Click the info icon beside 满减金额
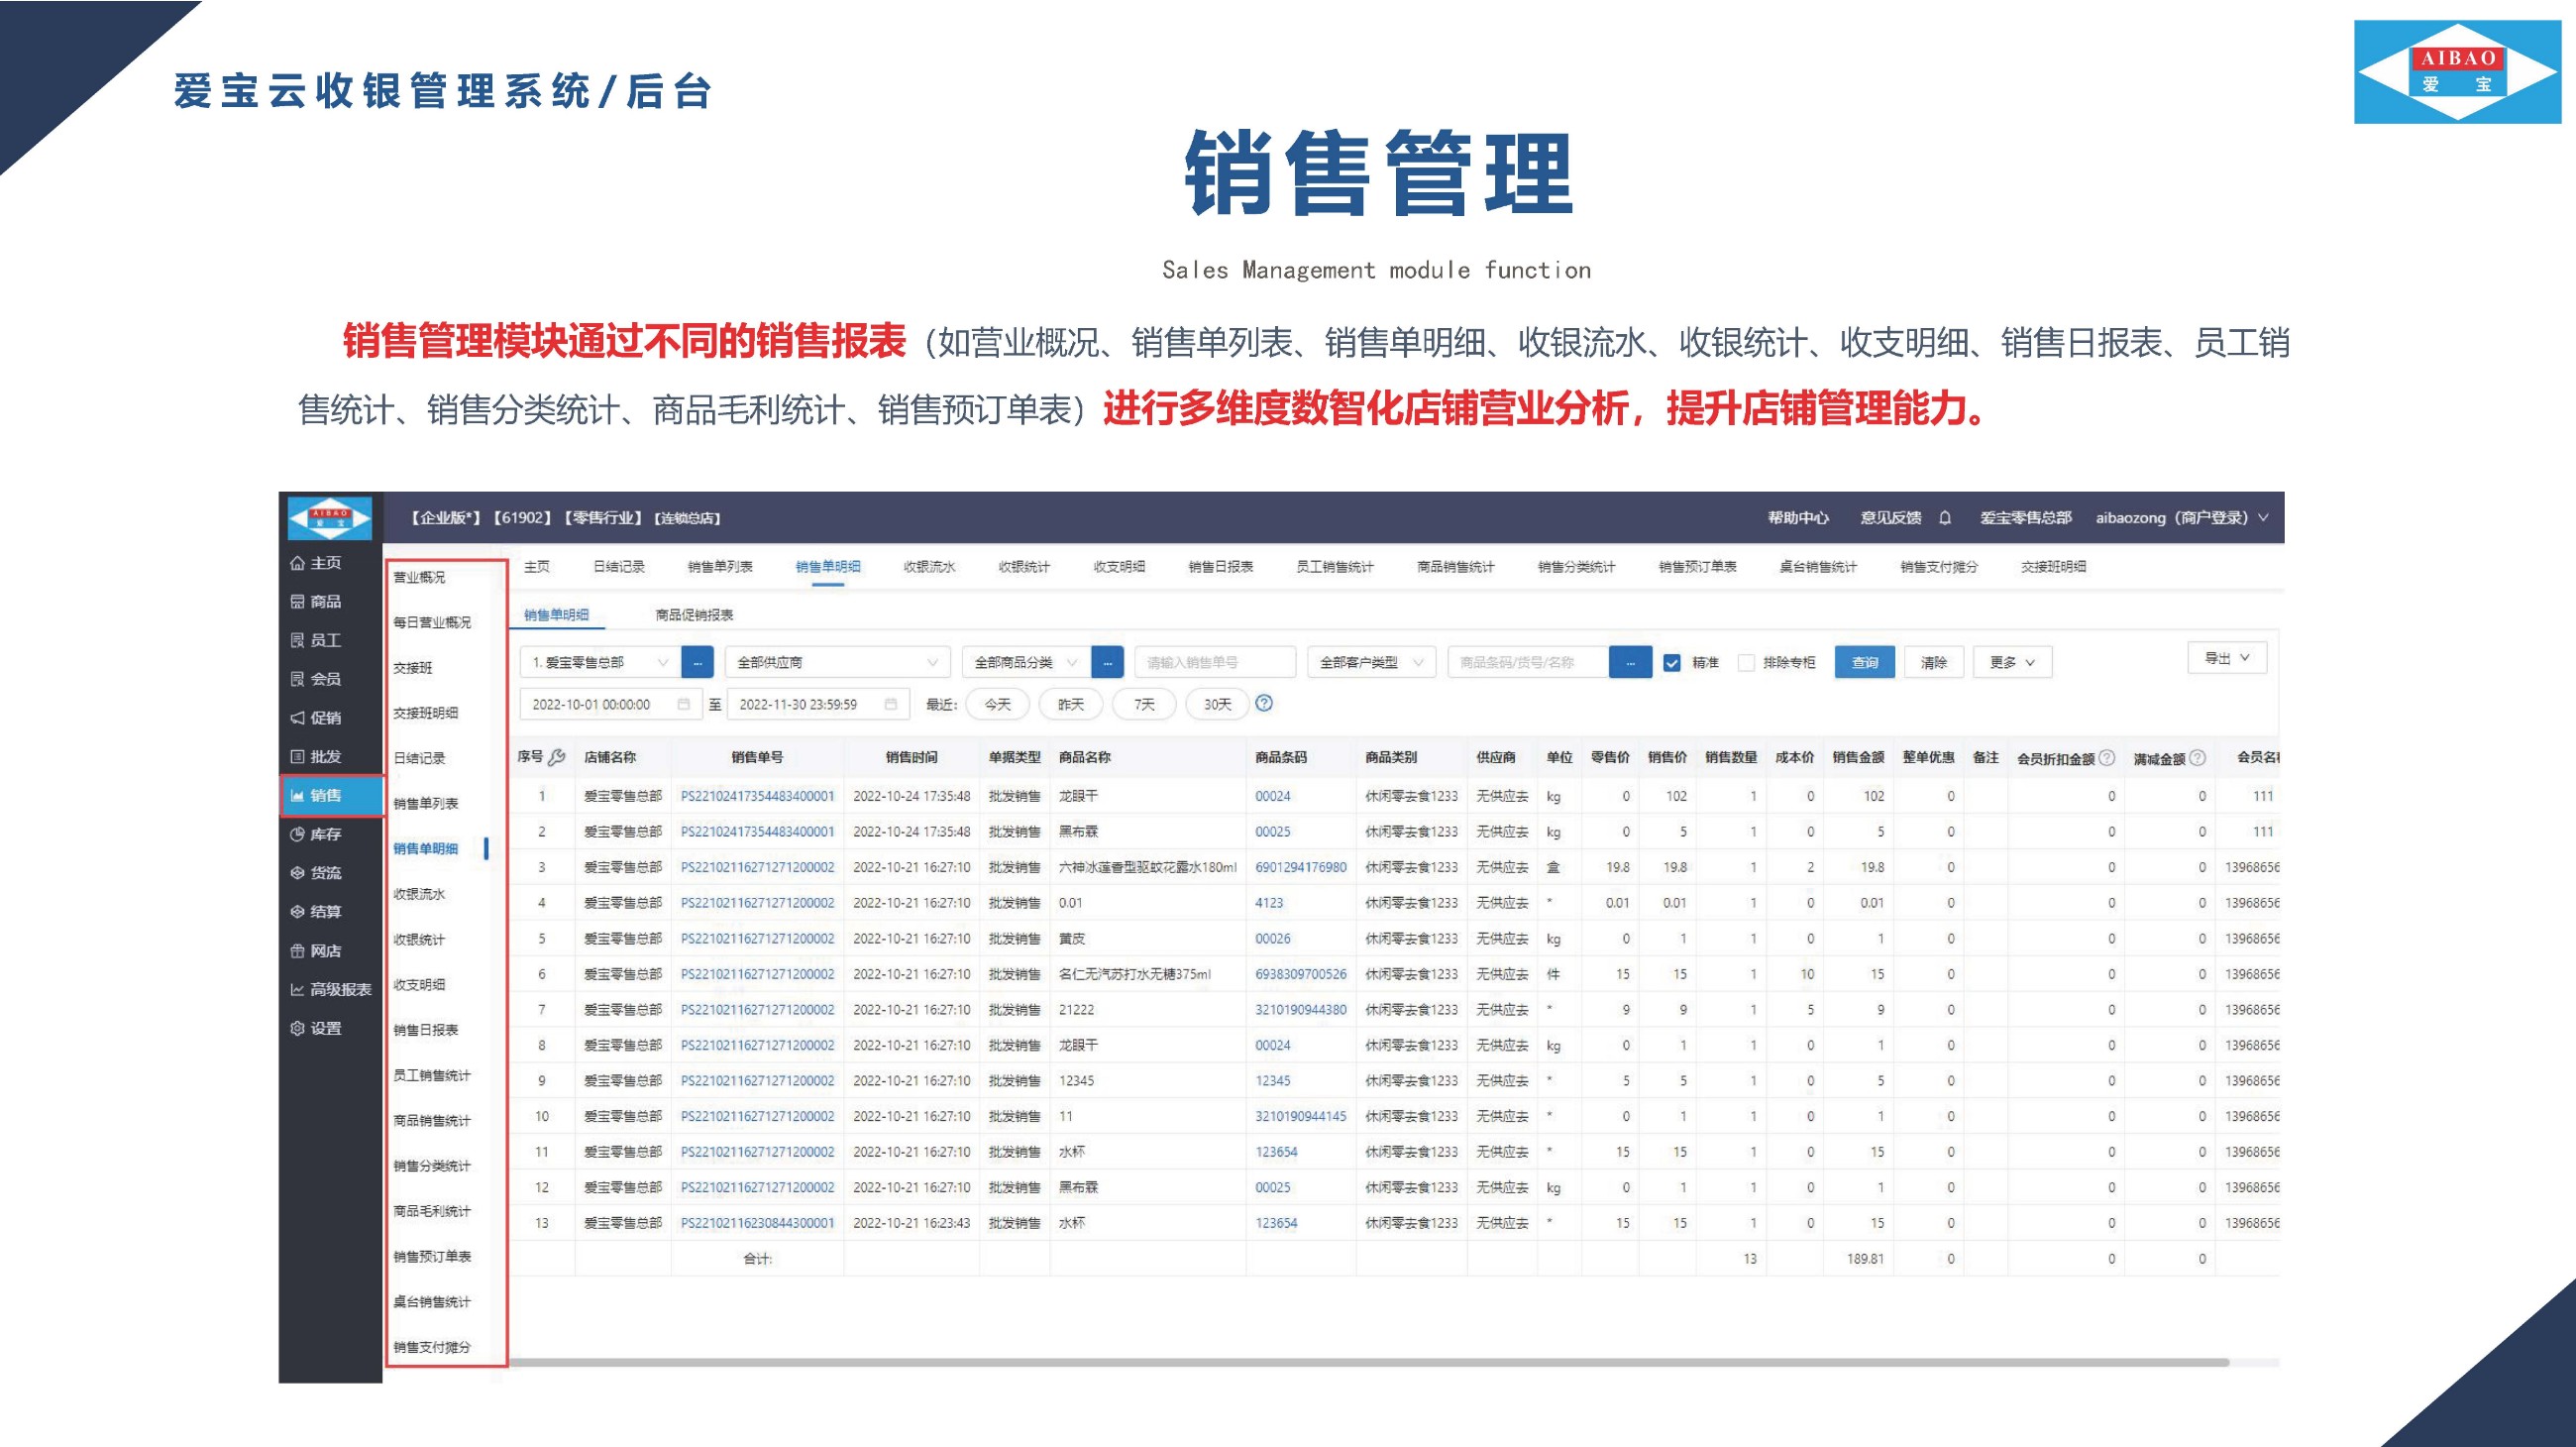 click(x=2197, y=758)
